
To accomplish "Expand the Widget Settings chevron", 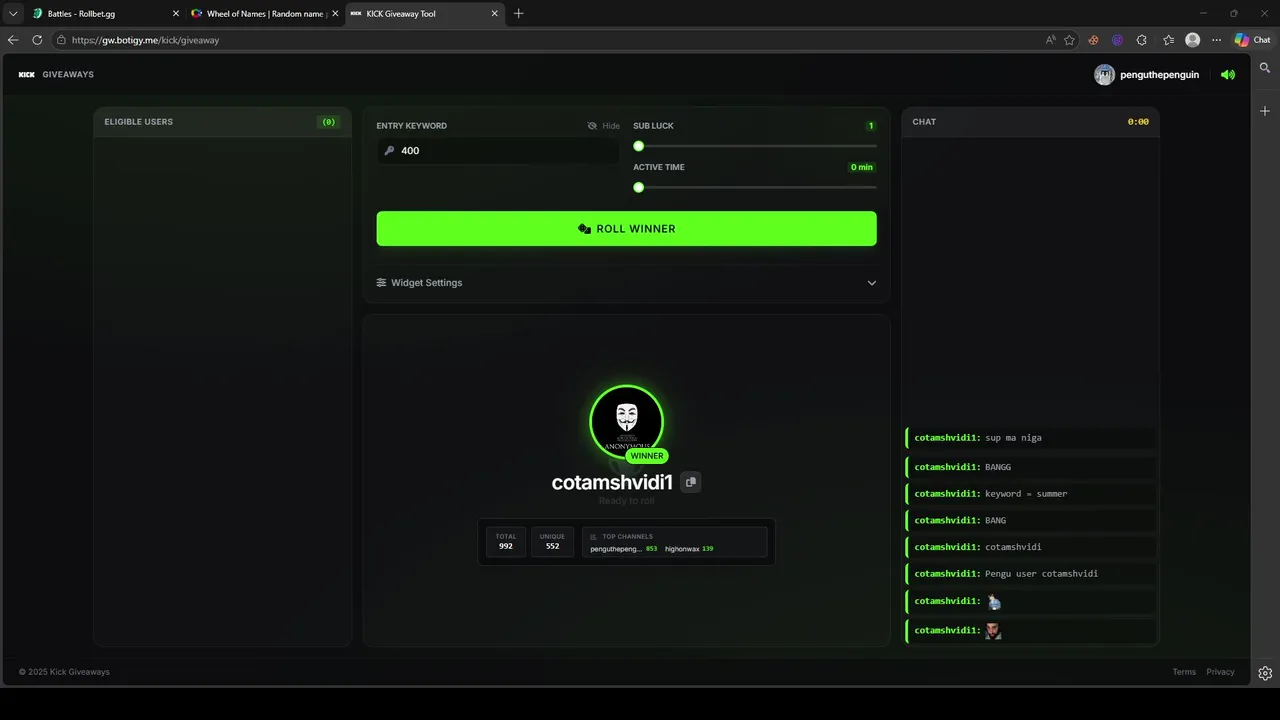I will tap(871, 283).
